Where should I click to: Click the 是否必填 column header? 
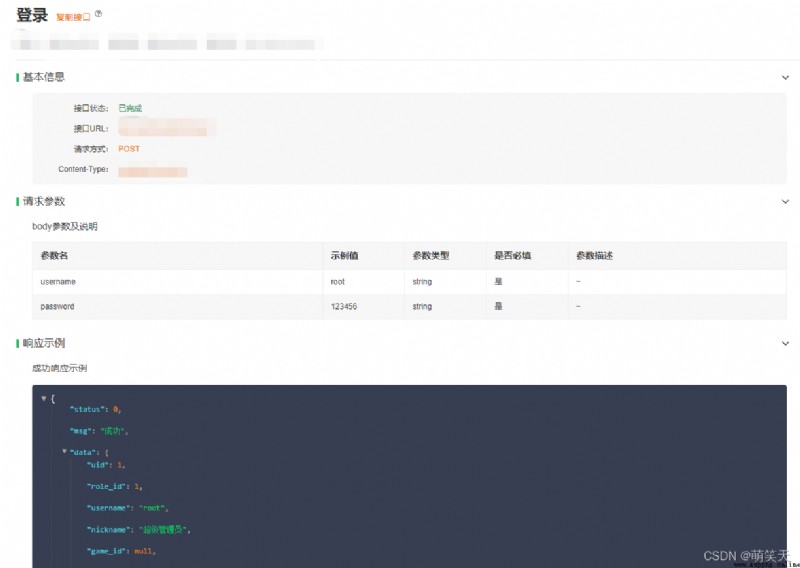[x=512, y=256]
